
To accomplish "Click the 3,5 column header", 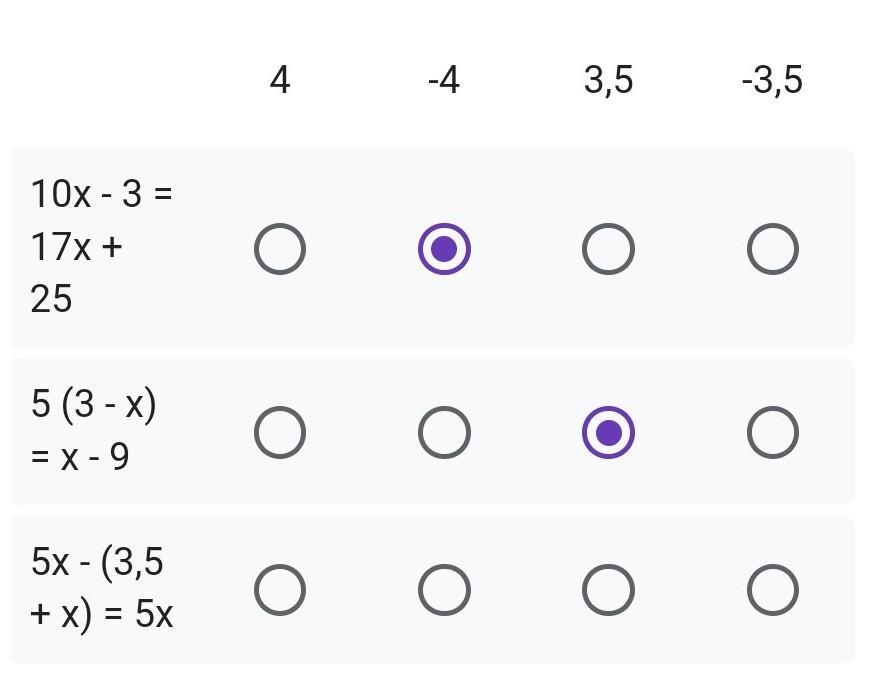I will click(609, 80).
